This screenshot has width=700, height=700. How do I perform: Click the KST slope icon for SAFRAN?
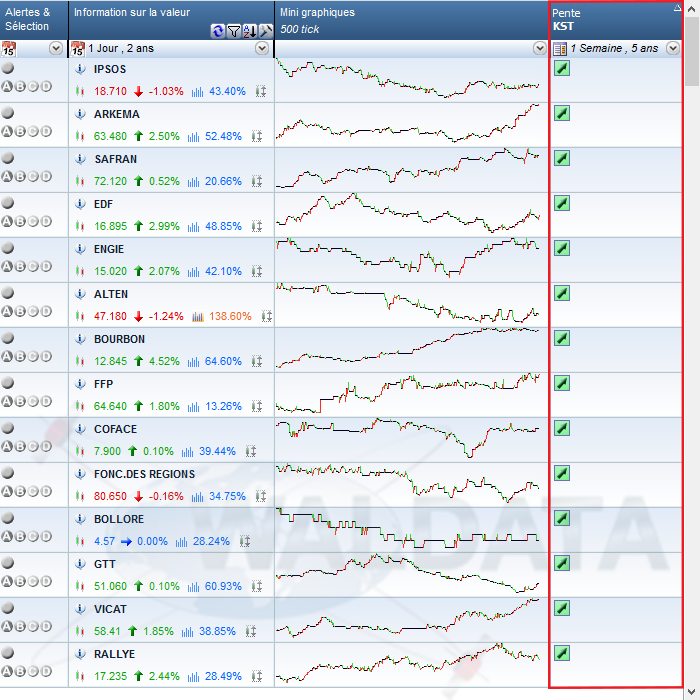[562, 158]
